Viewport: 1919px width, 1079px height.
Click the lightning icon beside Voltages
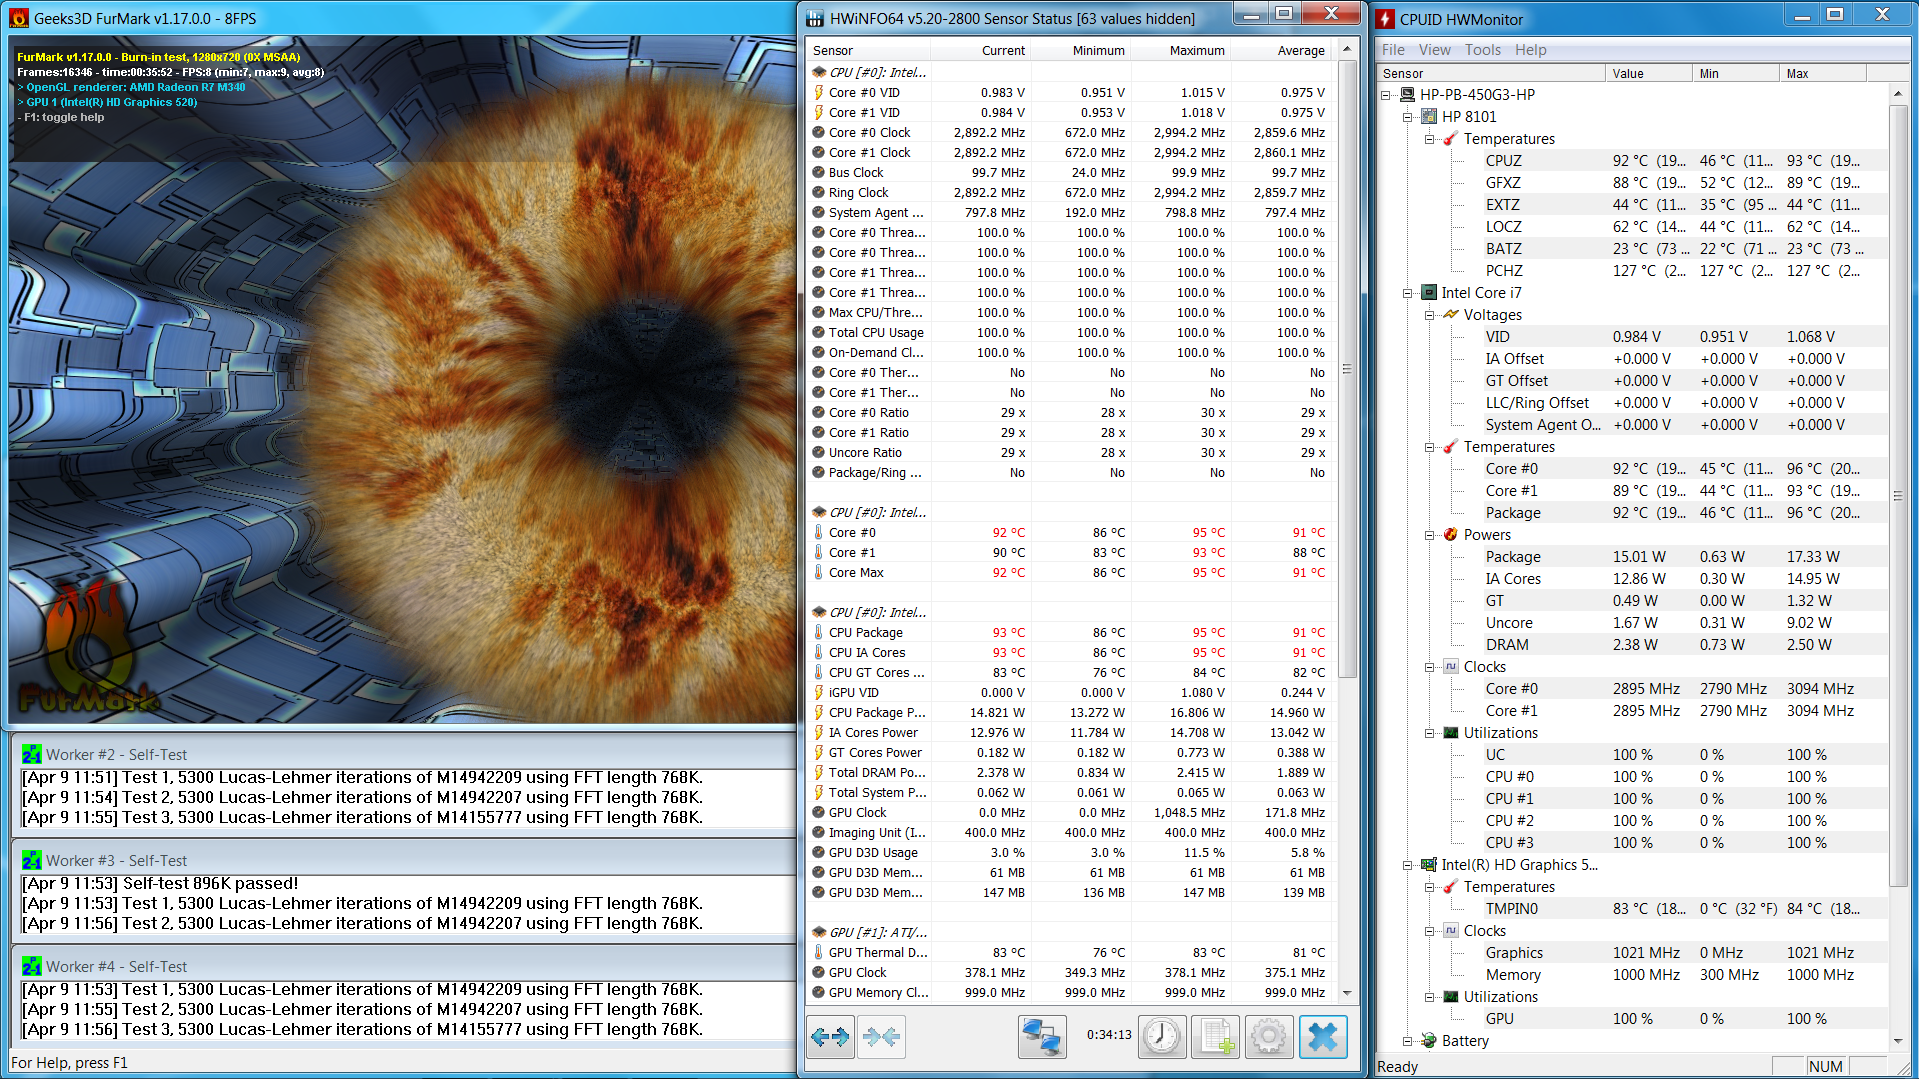coord(1451,314)
